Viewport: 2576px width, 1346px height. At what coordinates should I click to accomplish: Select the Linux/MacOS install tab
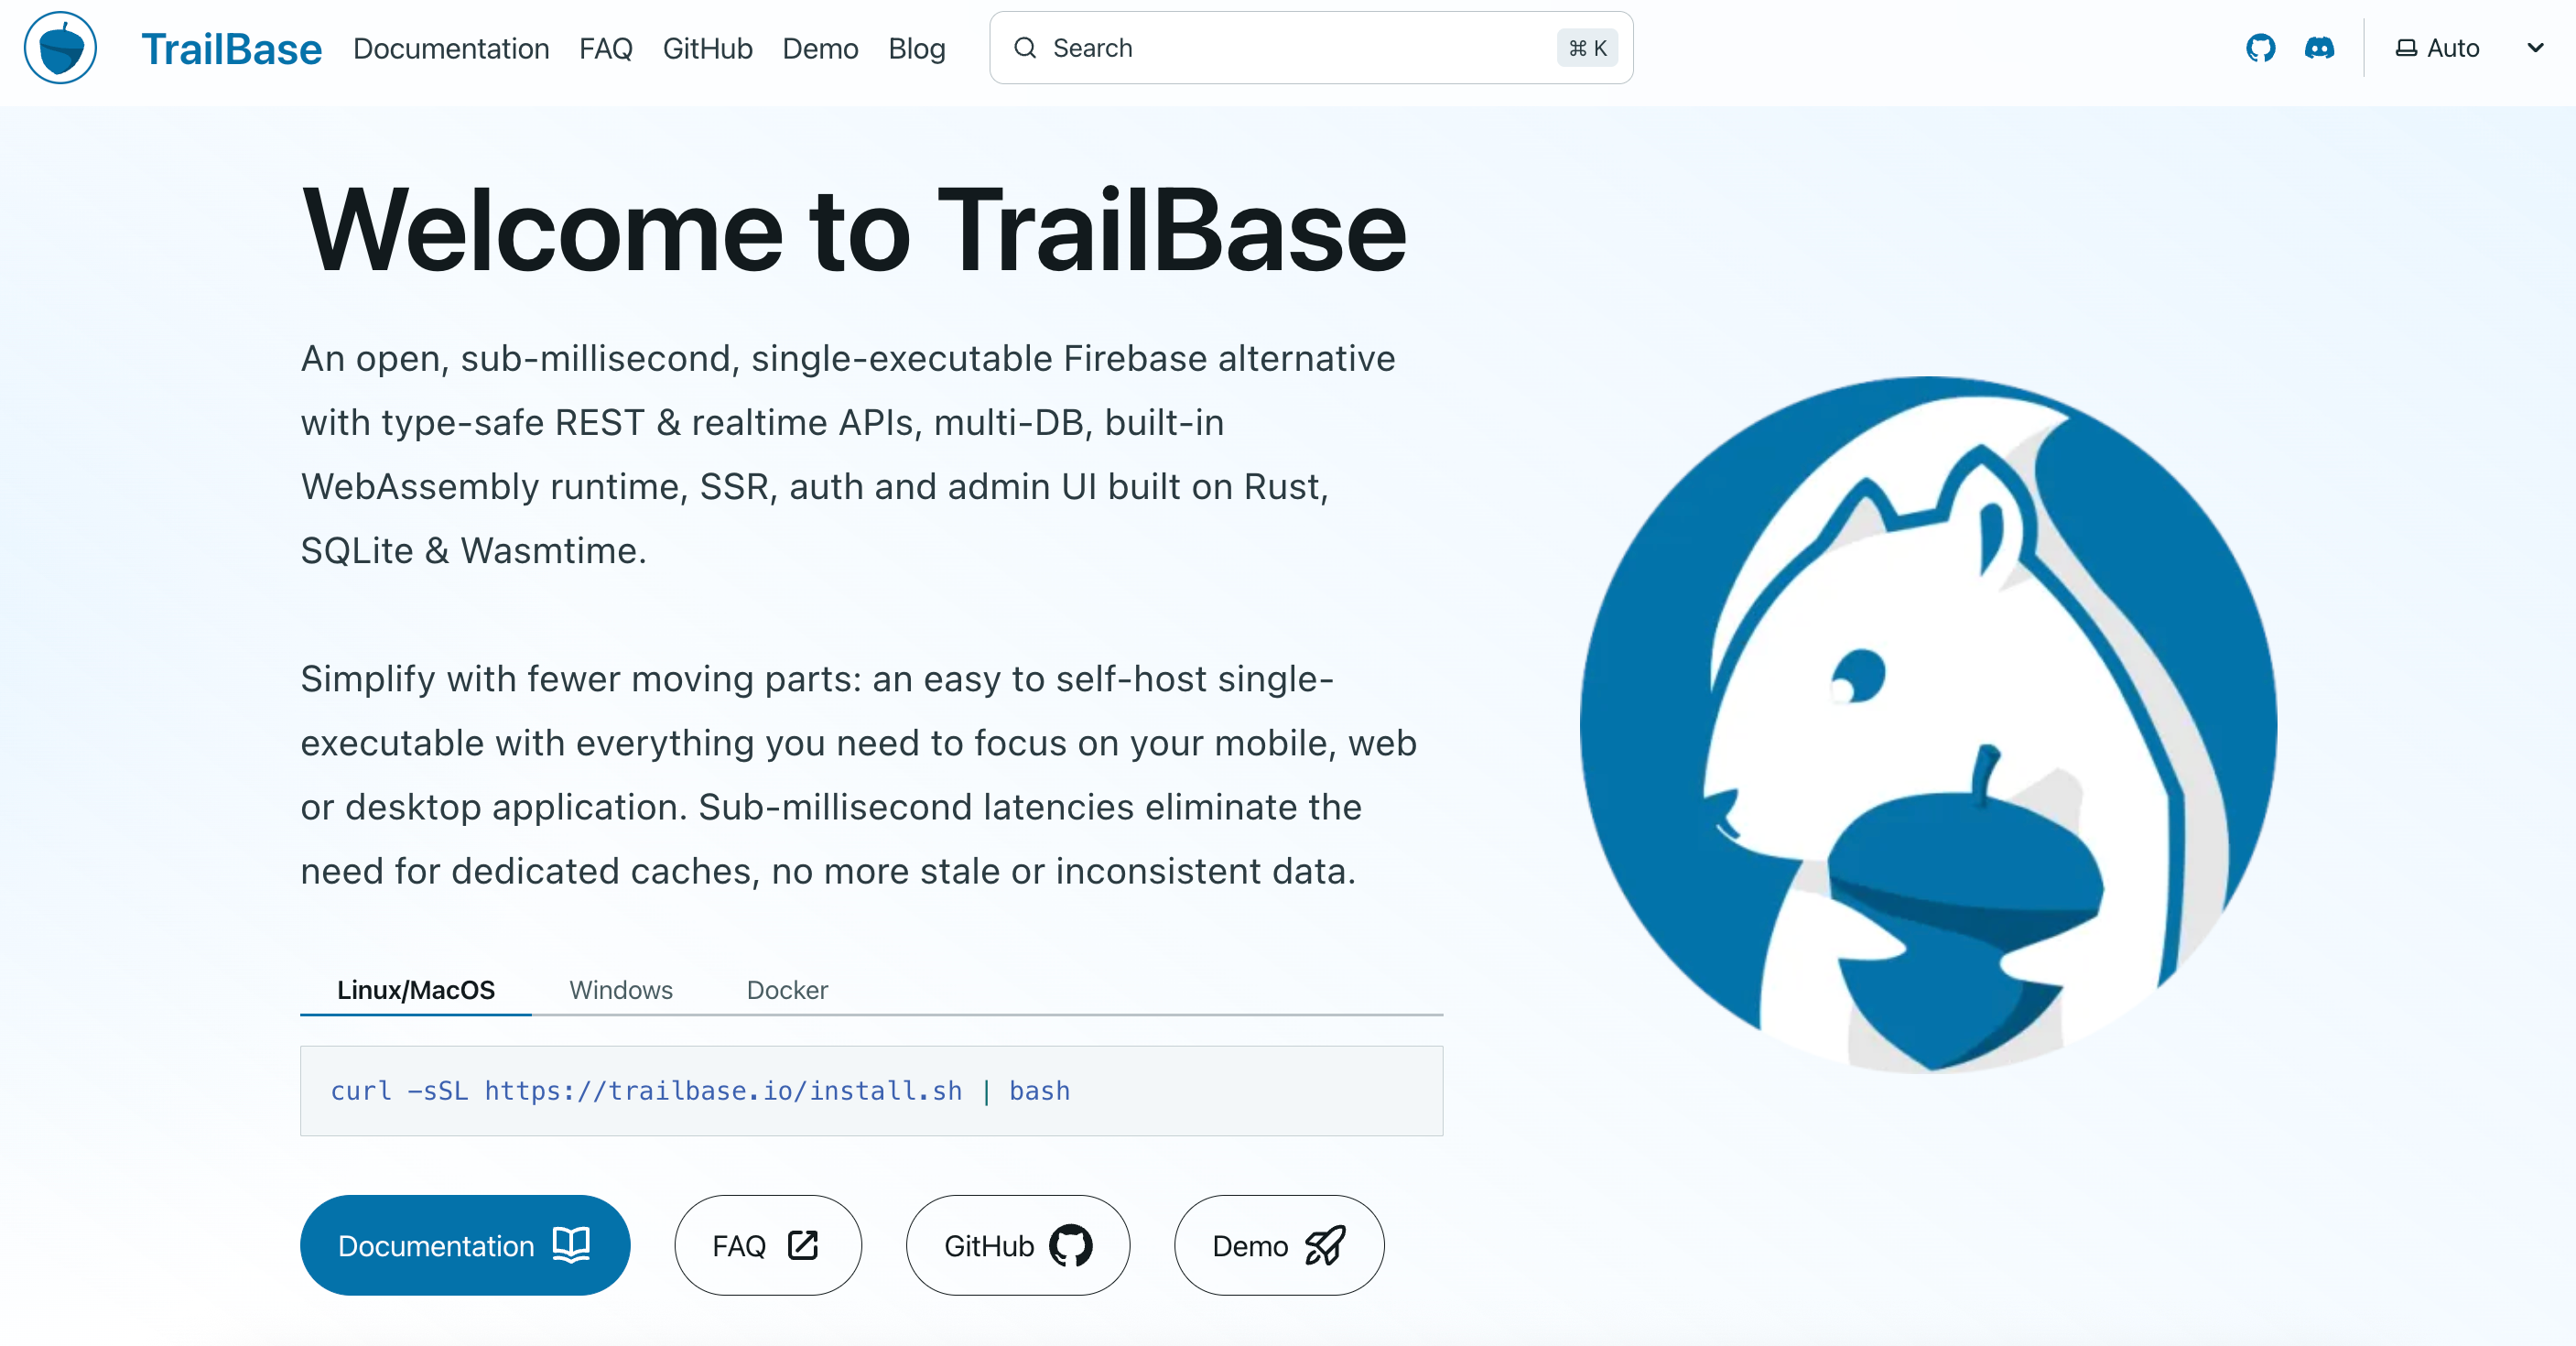coord(415,990)
